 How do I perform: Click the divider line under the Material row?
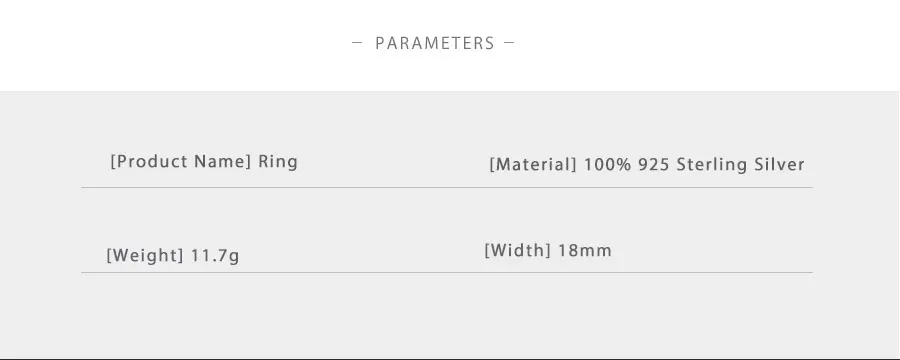[x=447, y=187]
